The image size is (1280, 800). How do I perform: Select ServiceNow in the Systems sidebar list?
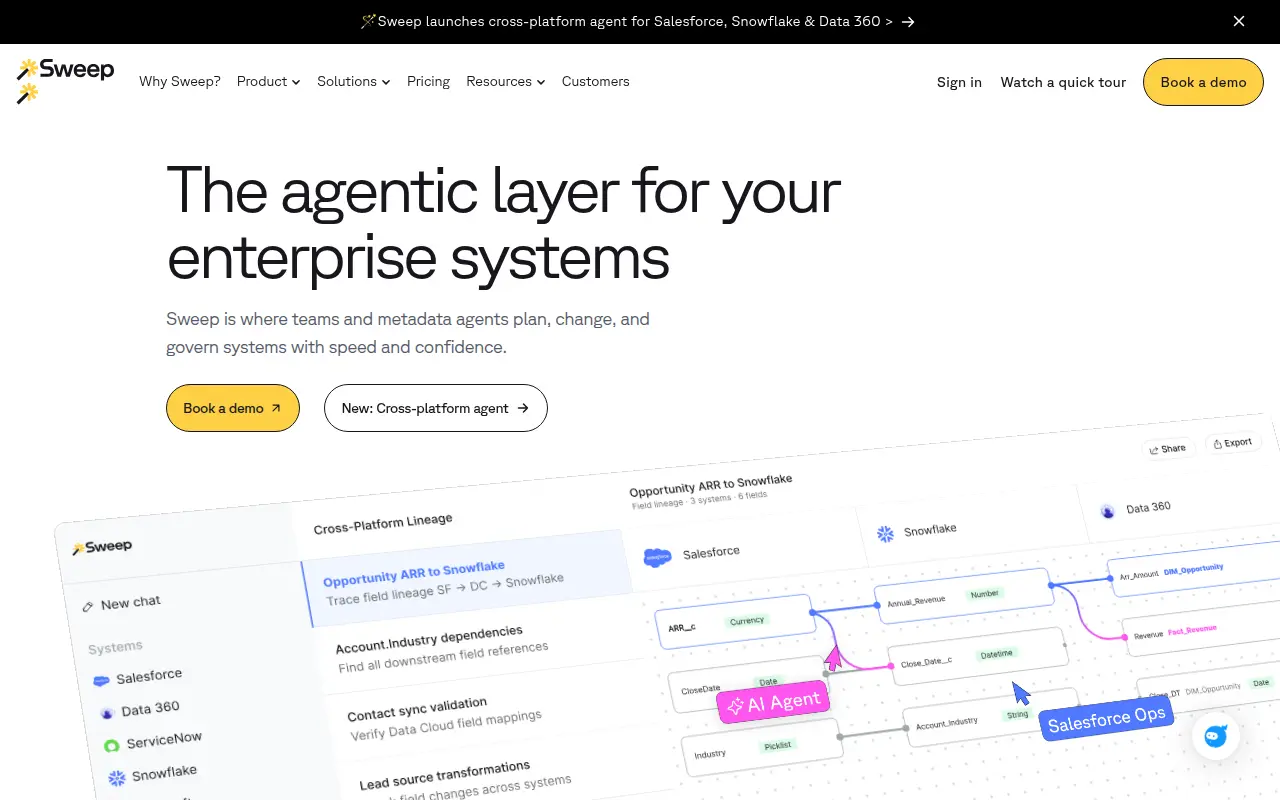point(153,741)
